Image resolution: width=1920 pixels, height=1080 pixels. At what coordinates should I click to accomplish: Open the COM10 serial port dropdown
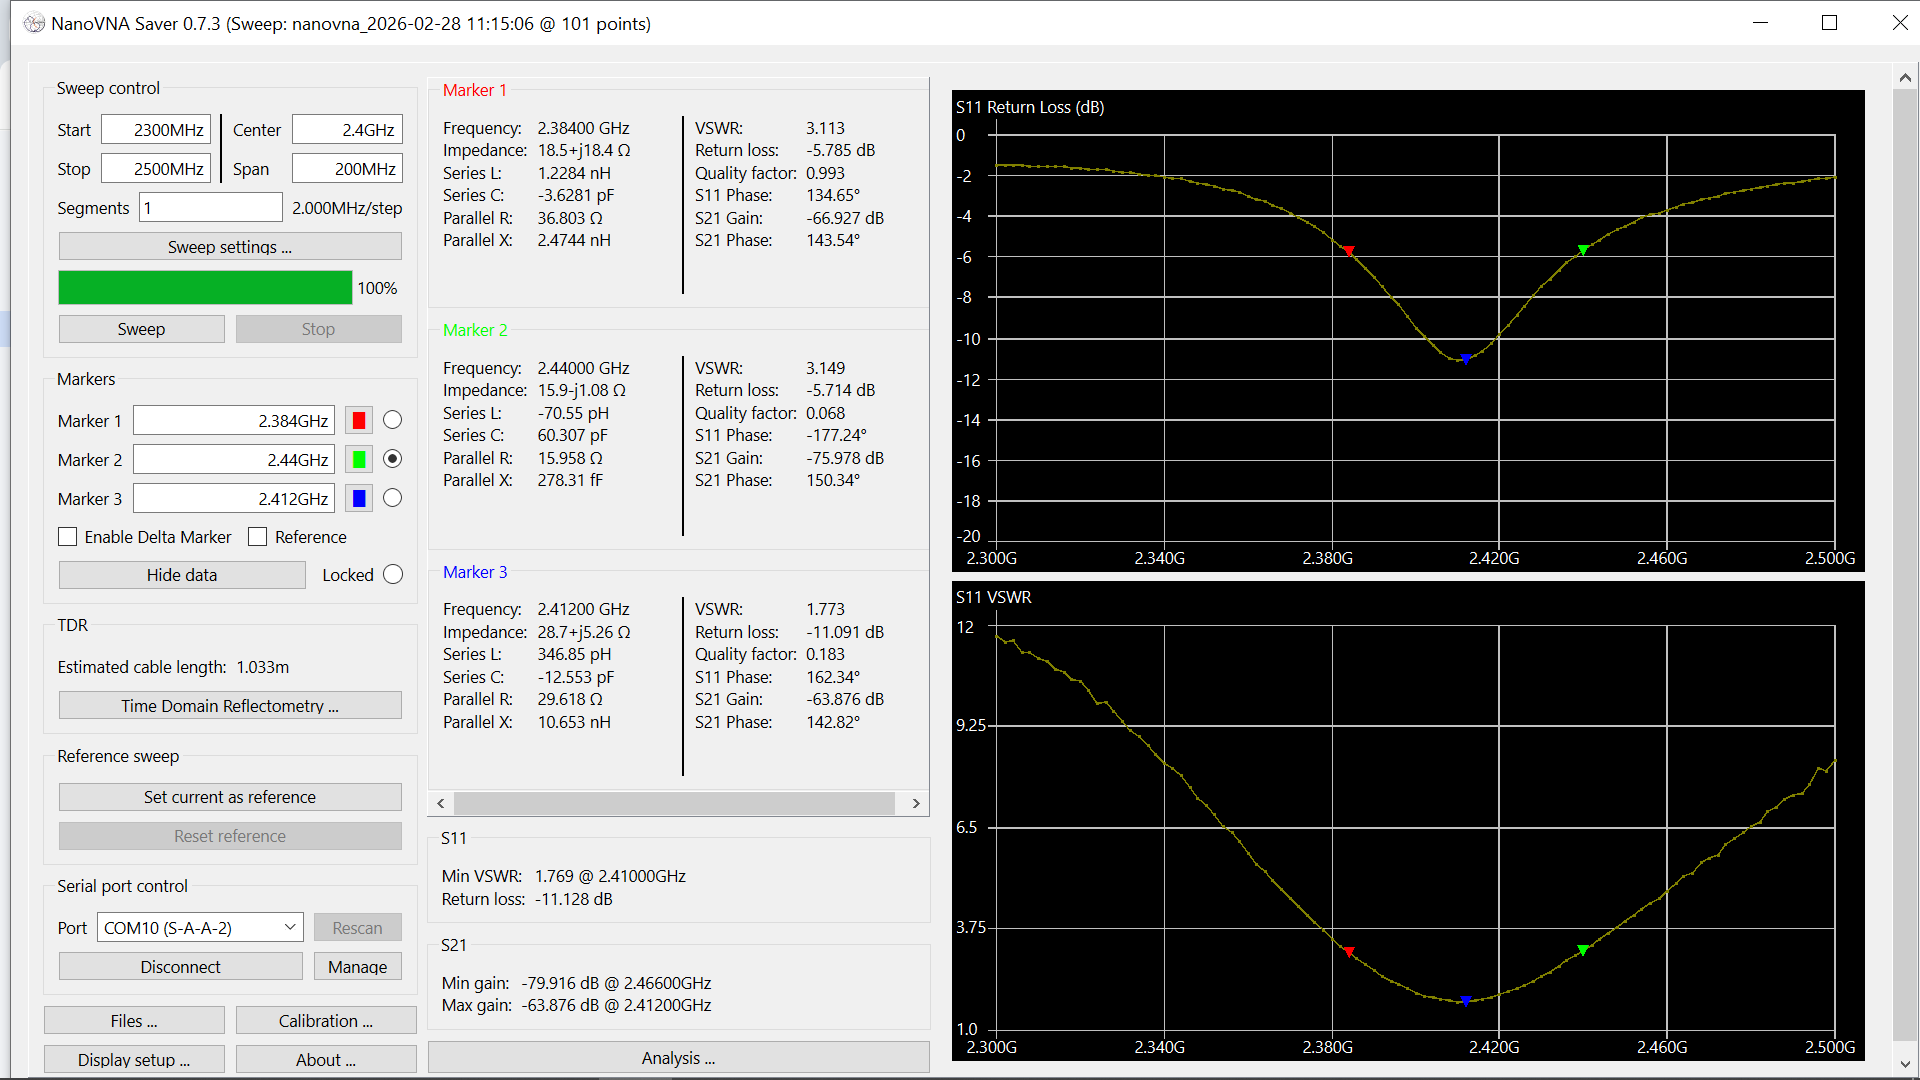click(200, 928)
